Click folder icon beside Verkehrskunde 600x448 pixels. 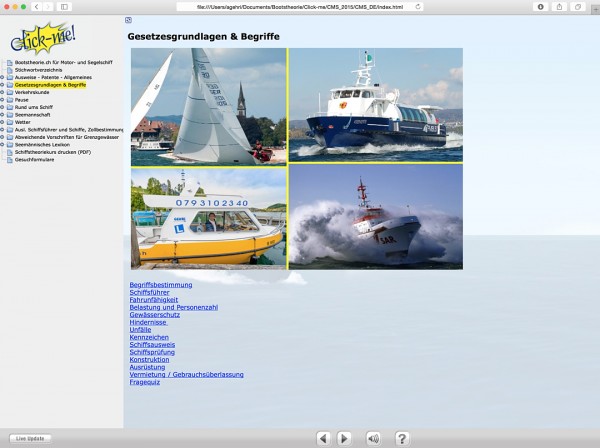pos(10,92)
